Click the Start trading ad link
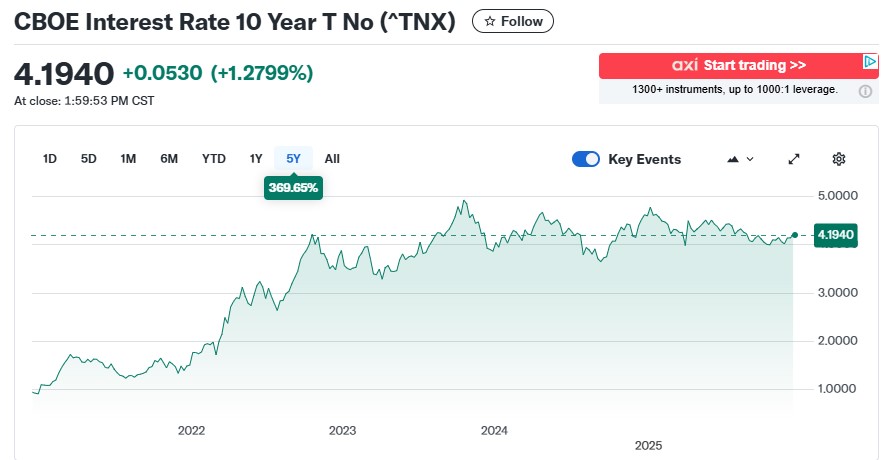This screenshot has width=885, height=460. coord(755,66)
